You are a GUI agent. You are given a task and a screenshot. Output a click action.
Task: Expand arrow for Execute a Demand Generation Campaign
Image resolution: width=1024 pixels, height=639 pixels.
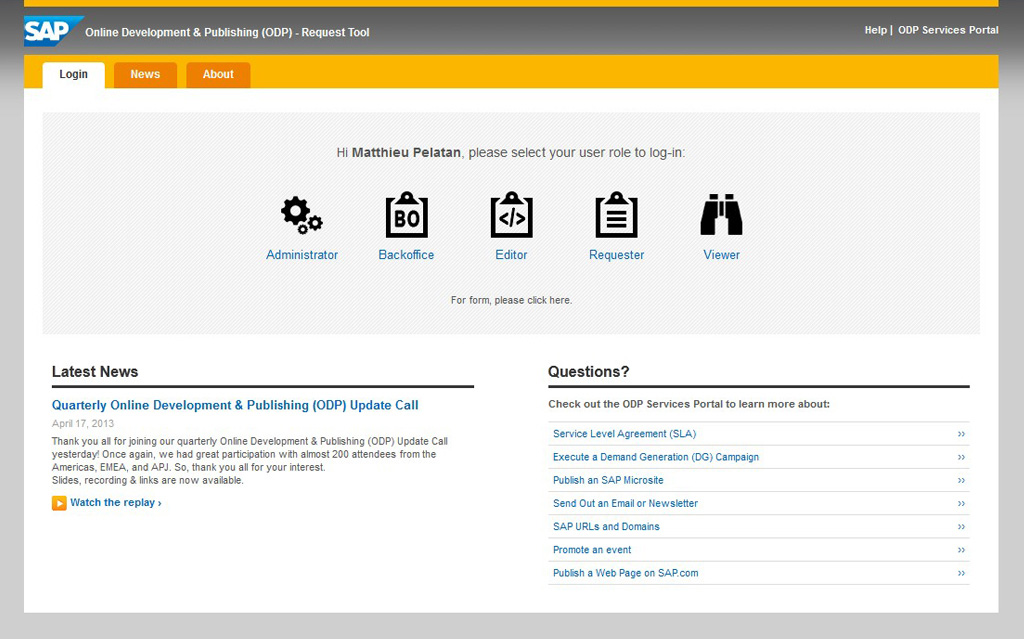pyautogui.click(x=961, y=457)
